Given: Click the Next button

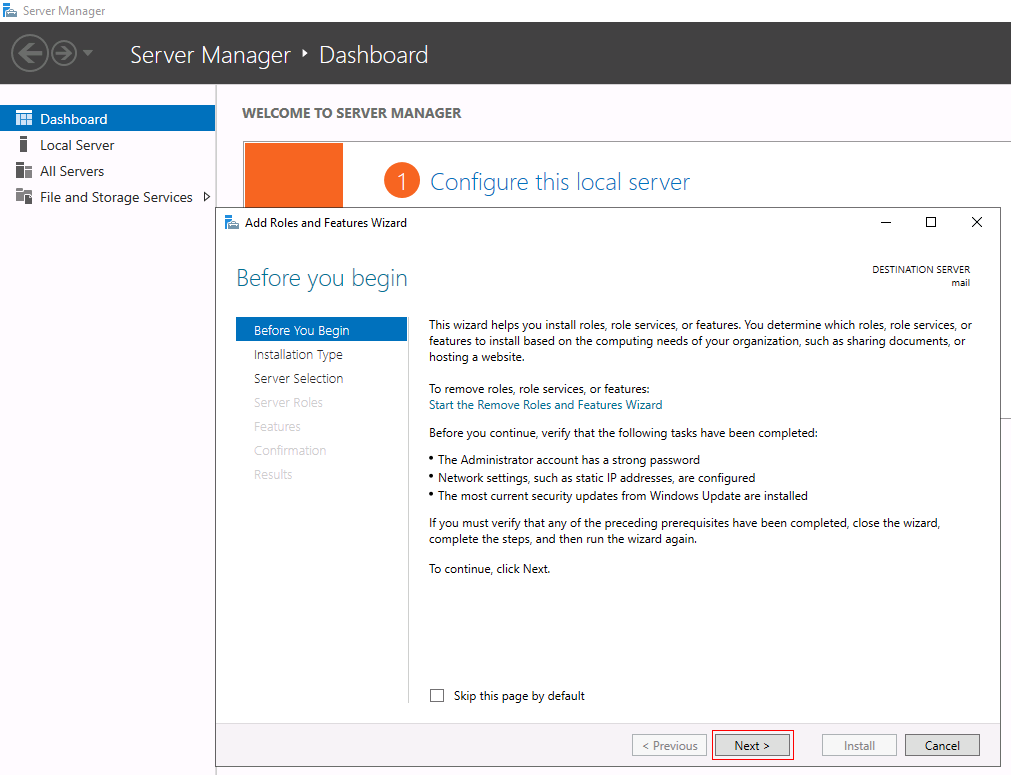Looking at the screenshot, I should [752, 745].
